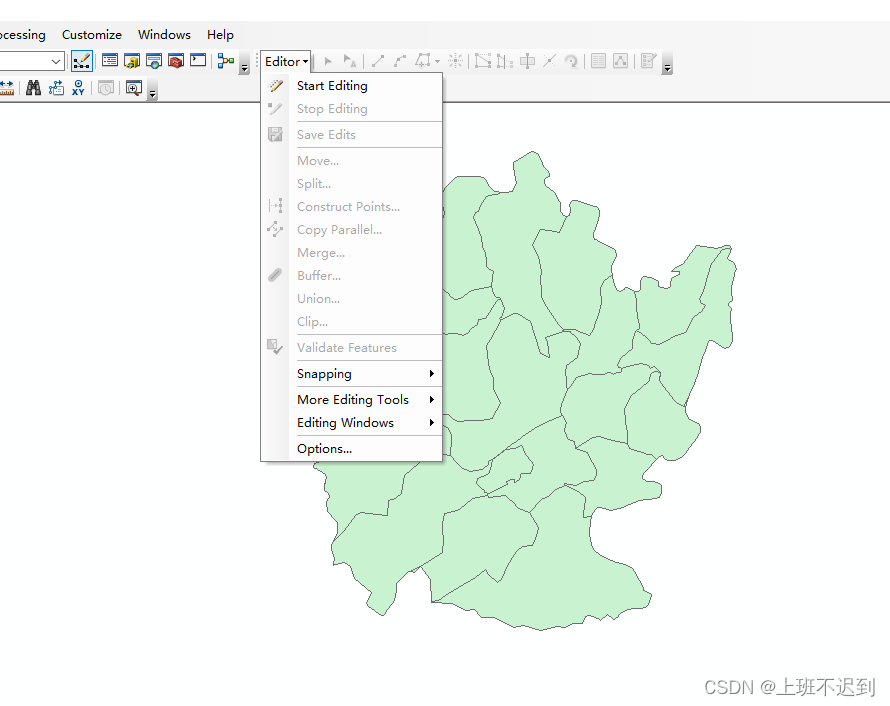Select the Measure tool
890x706 pixels.
pos(7,88)
